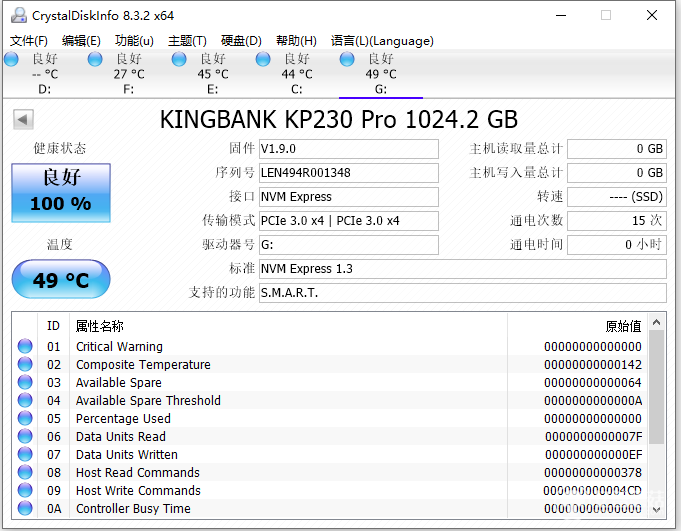
Task: Click status orb for Critical Warning row
Action: pyautogui.click(x=25, y=346)
